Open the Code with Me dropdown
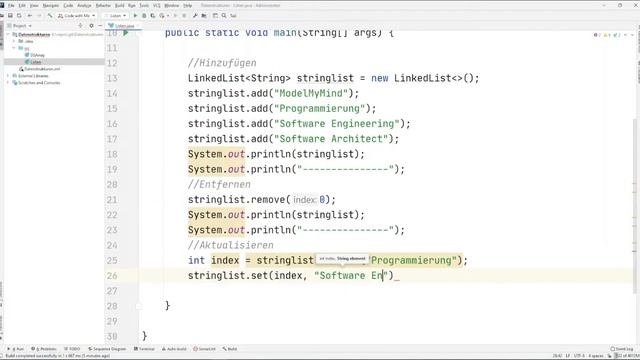640x360 pixels. tap(76, 16)
